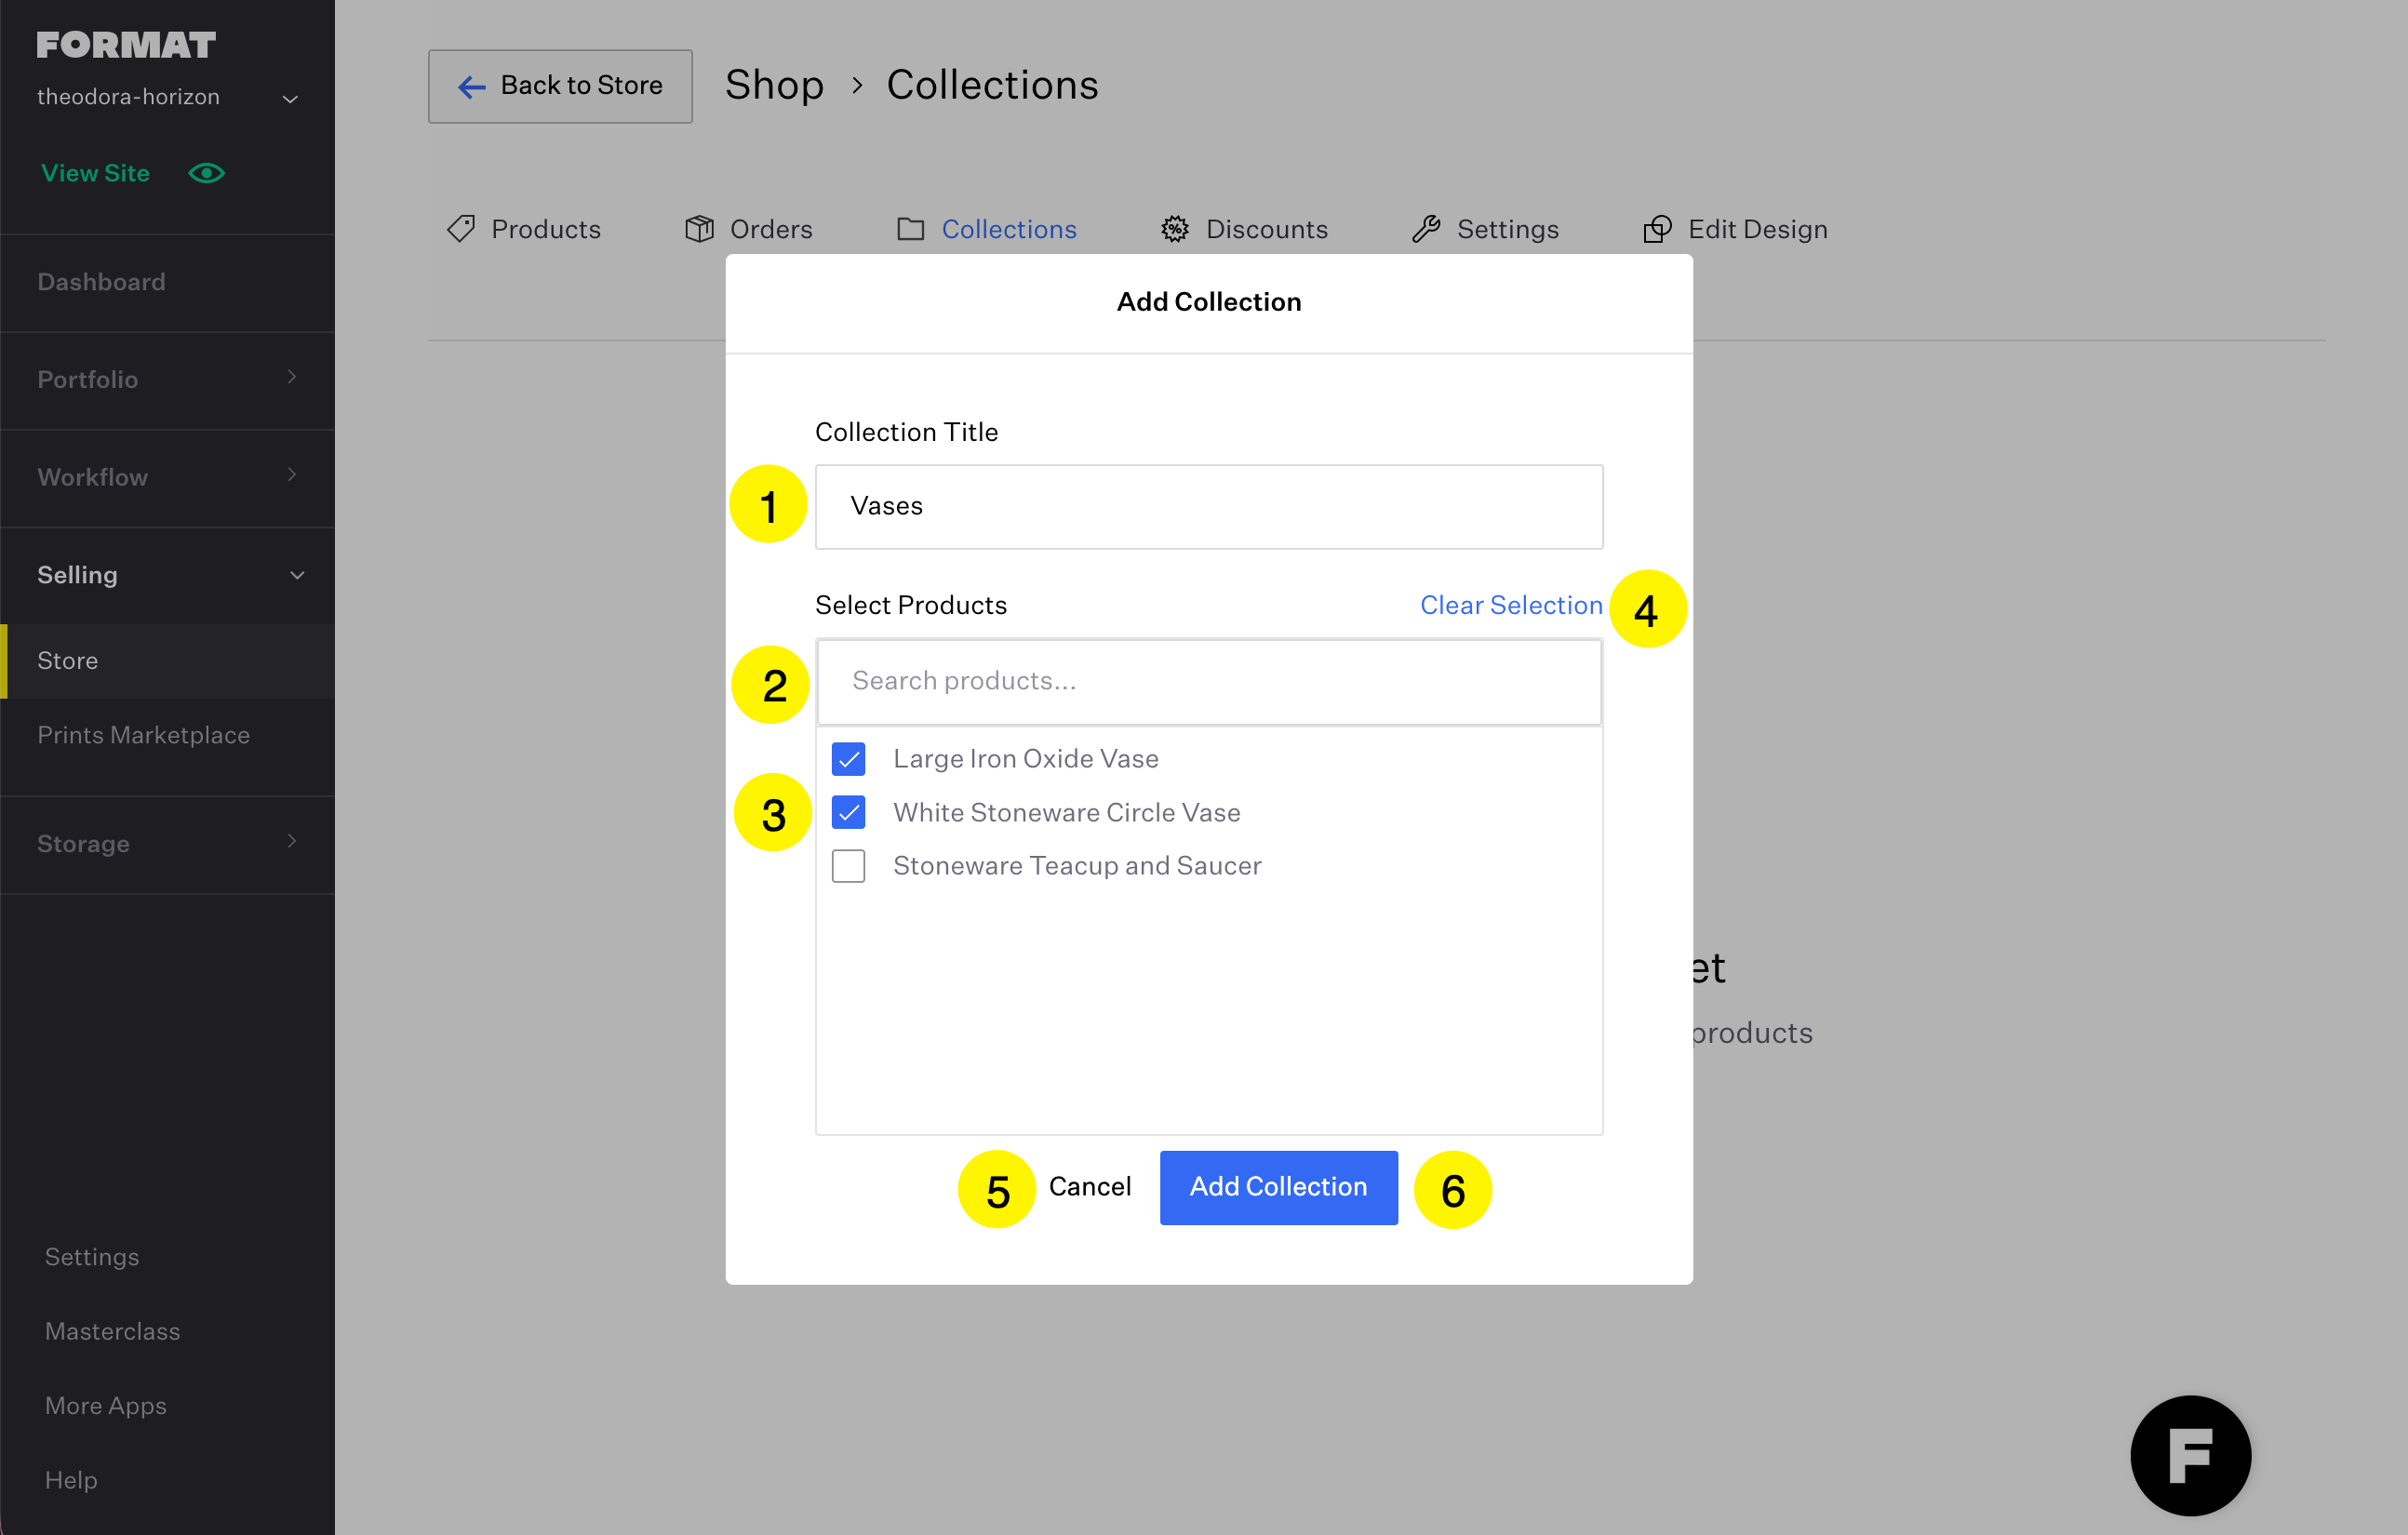Image resolution: width=2408 pixels, height=1535 pixels.
Task: Open Prints Marketplace in sidebar
Action: click(143, 735)
